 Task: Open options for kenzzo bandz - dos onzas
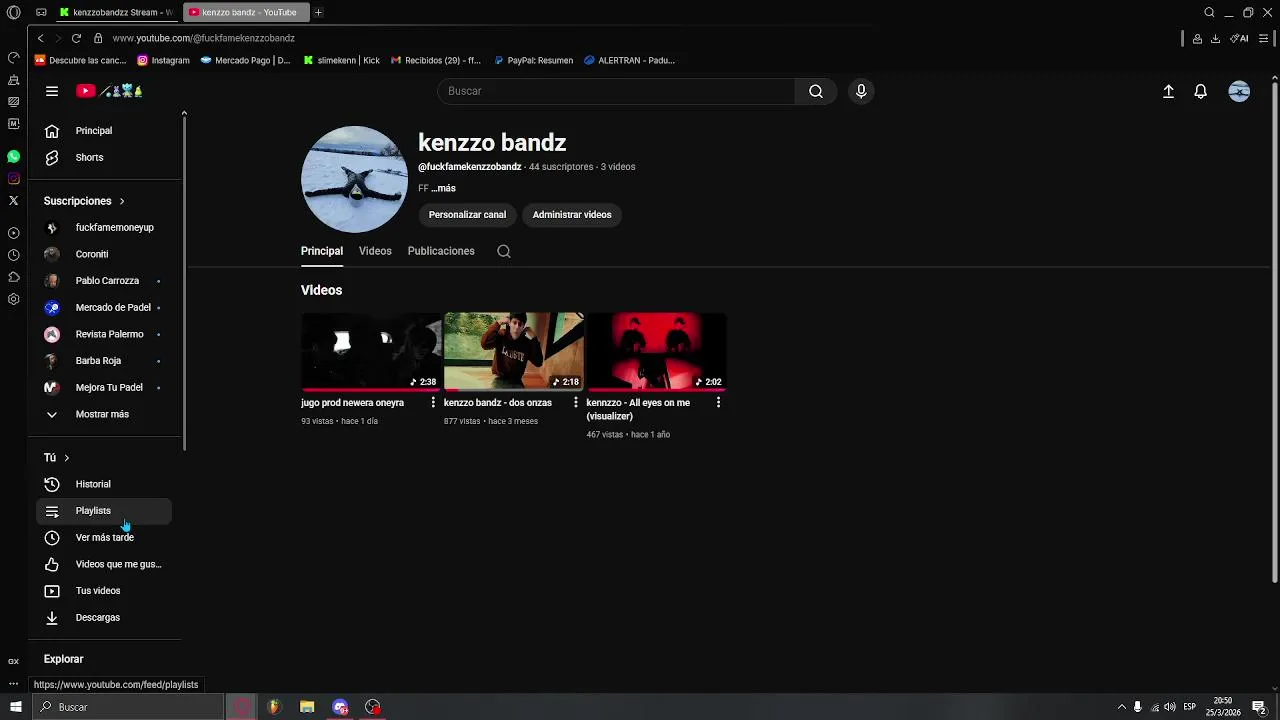tap(575, 402)
